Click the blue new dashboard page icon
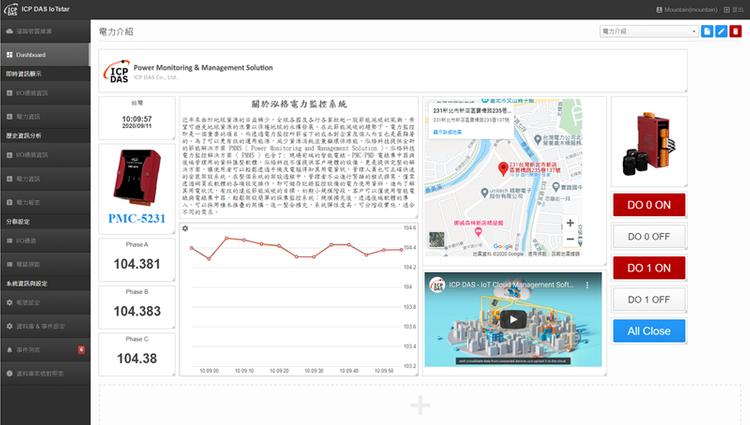 click(x=708, y=32)
